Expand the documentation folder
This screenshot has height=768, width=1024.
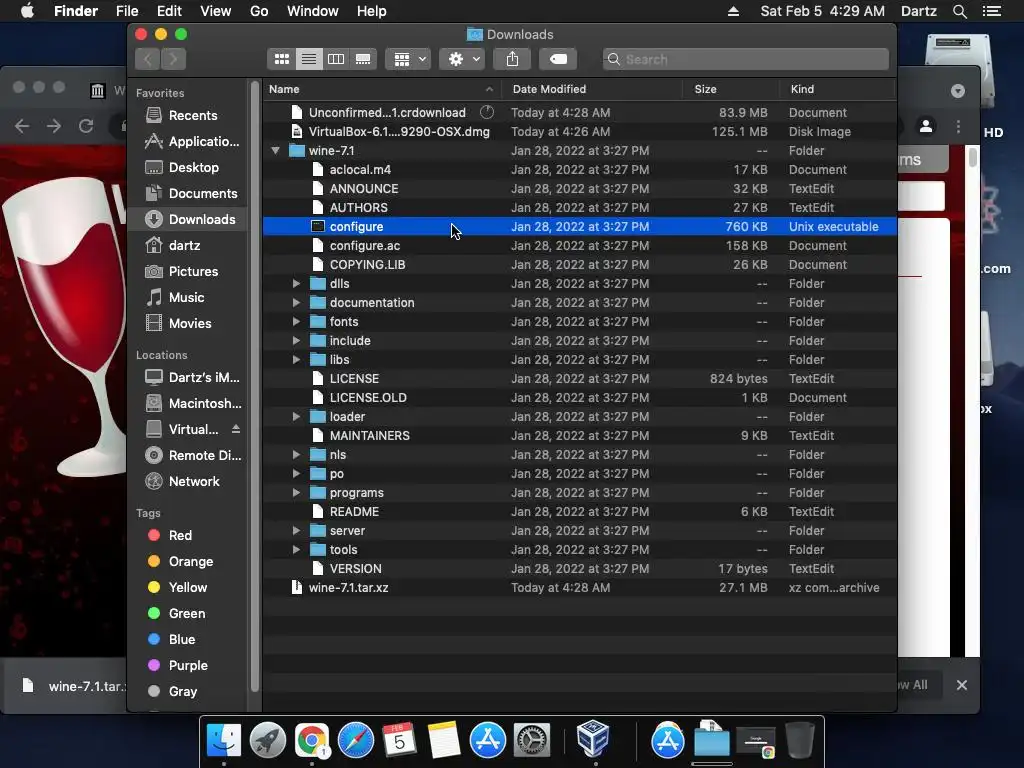pyautogui.click(x=296, y=303)
